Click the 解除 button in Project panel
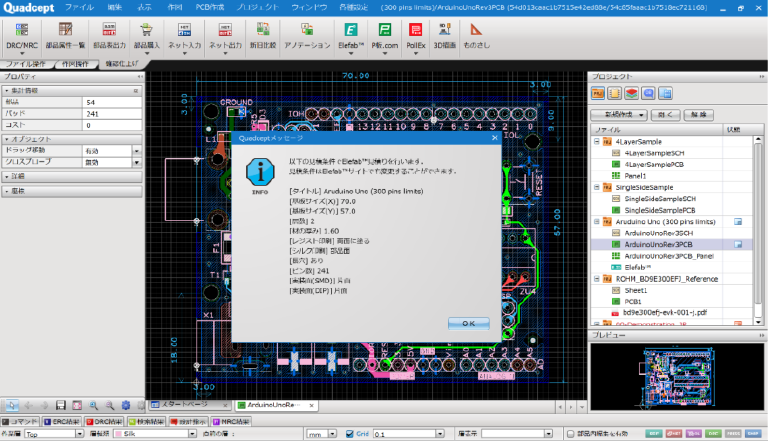The width and height of the screenshot is (768, 441). click(x=698, y=115)
